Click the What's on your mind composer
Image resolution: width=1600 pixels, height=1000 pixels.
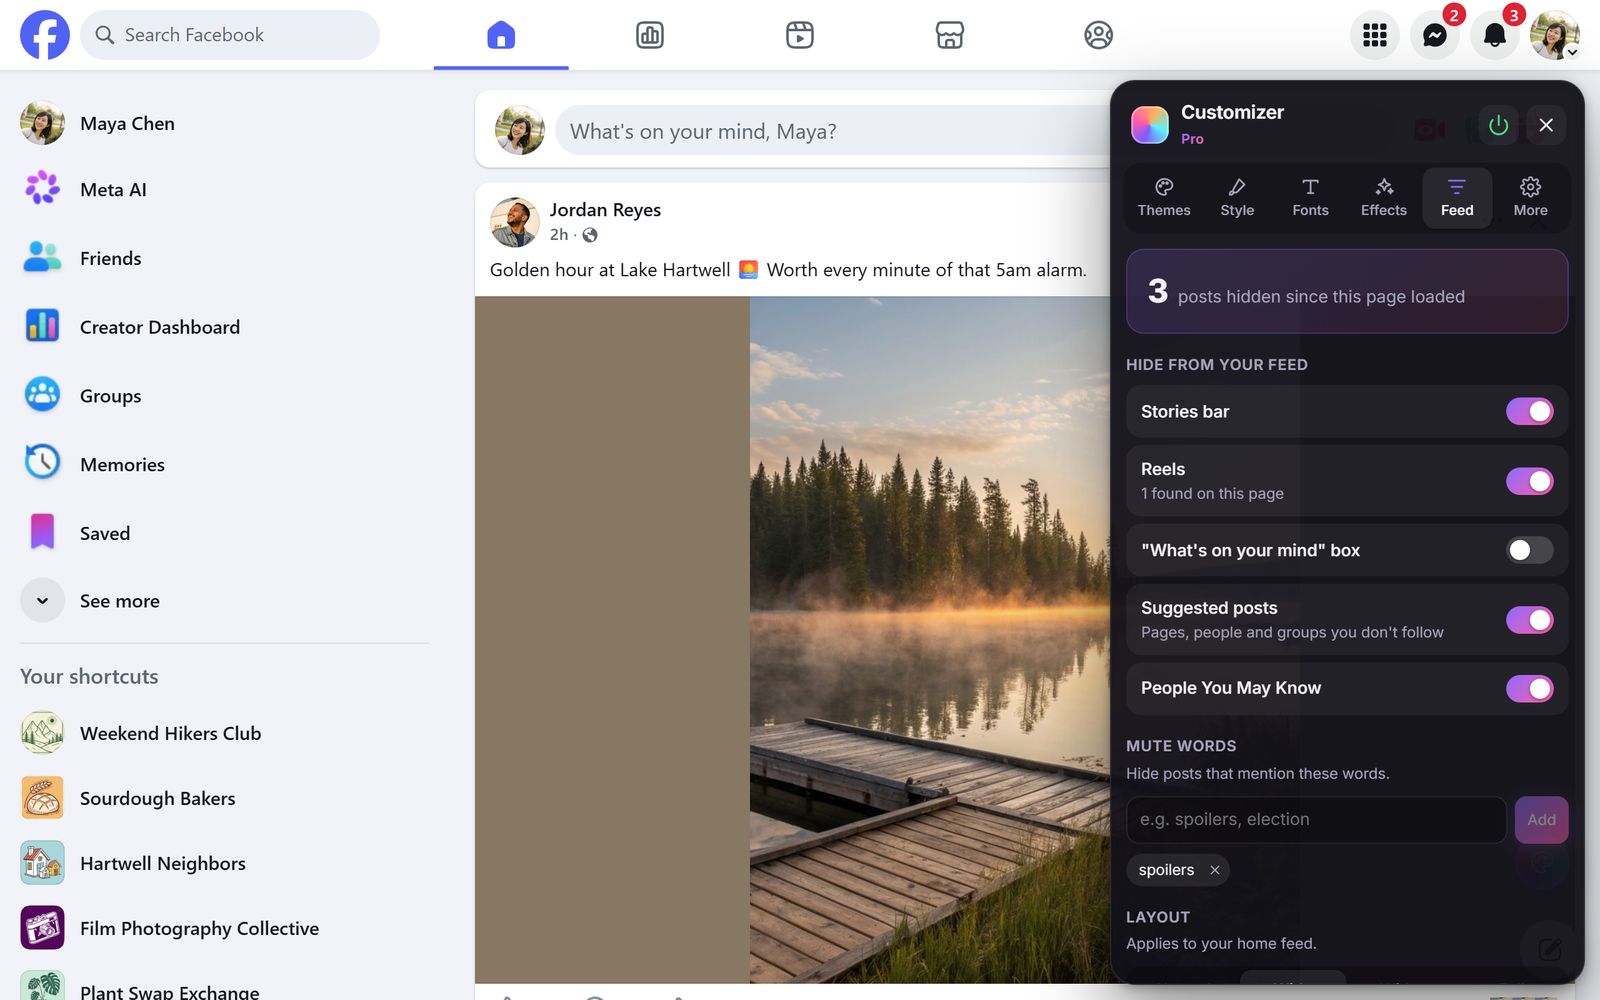click(832, 131)
